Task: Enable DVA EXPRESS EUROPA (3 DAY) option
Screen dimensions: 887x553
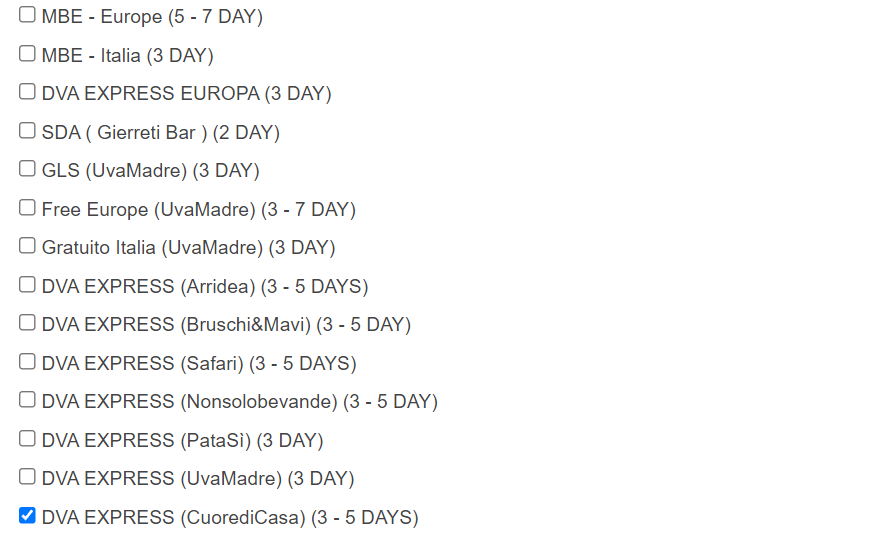Action: [27, 92]
